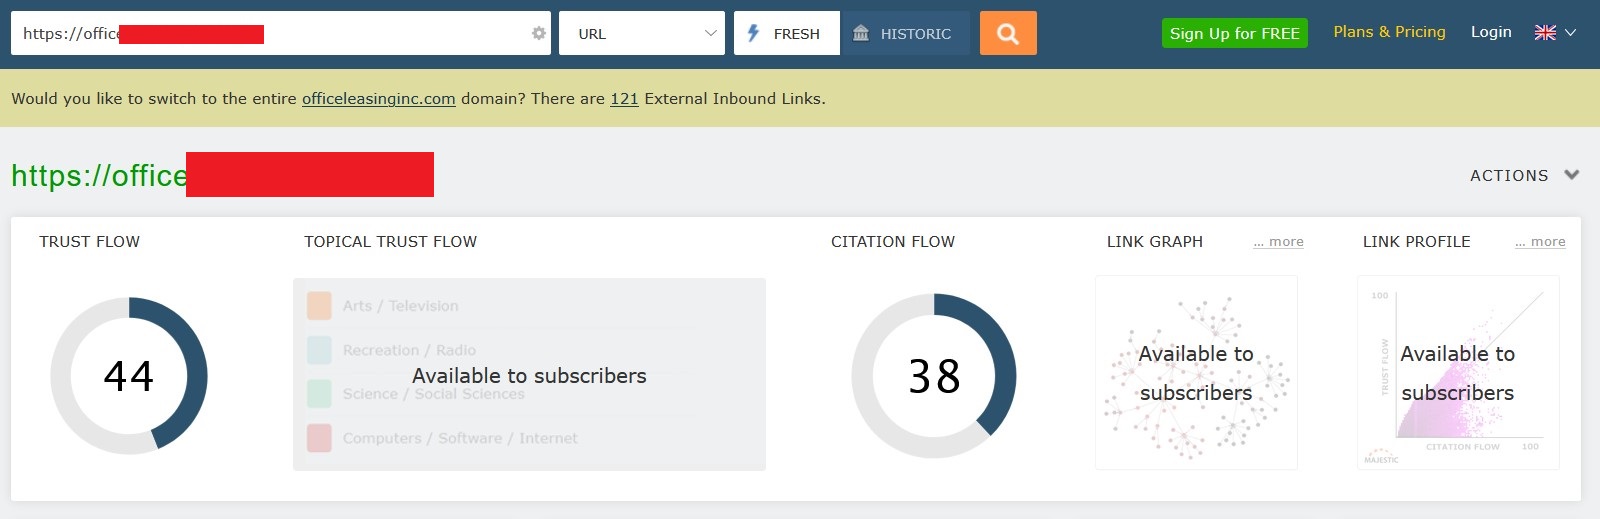Click the Arts / Television color swatch

click(x=319, y=306)
